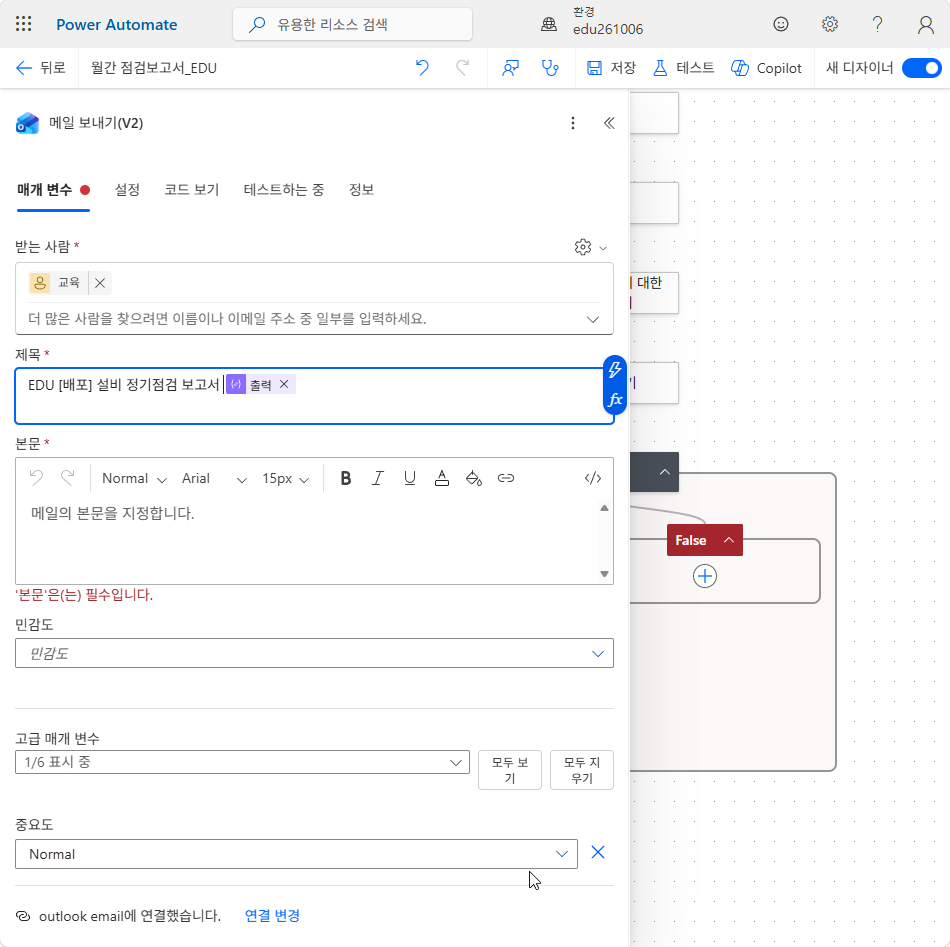Click into the email body text area
The image size is (950, 947).
point(306,541)
